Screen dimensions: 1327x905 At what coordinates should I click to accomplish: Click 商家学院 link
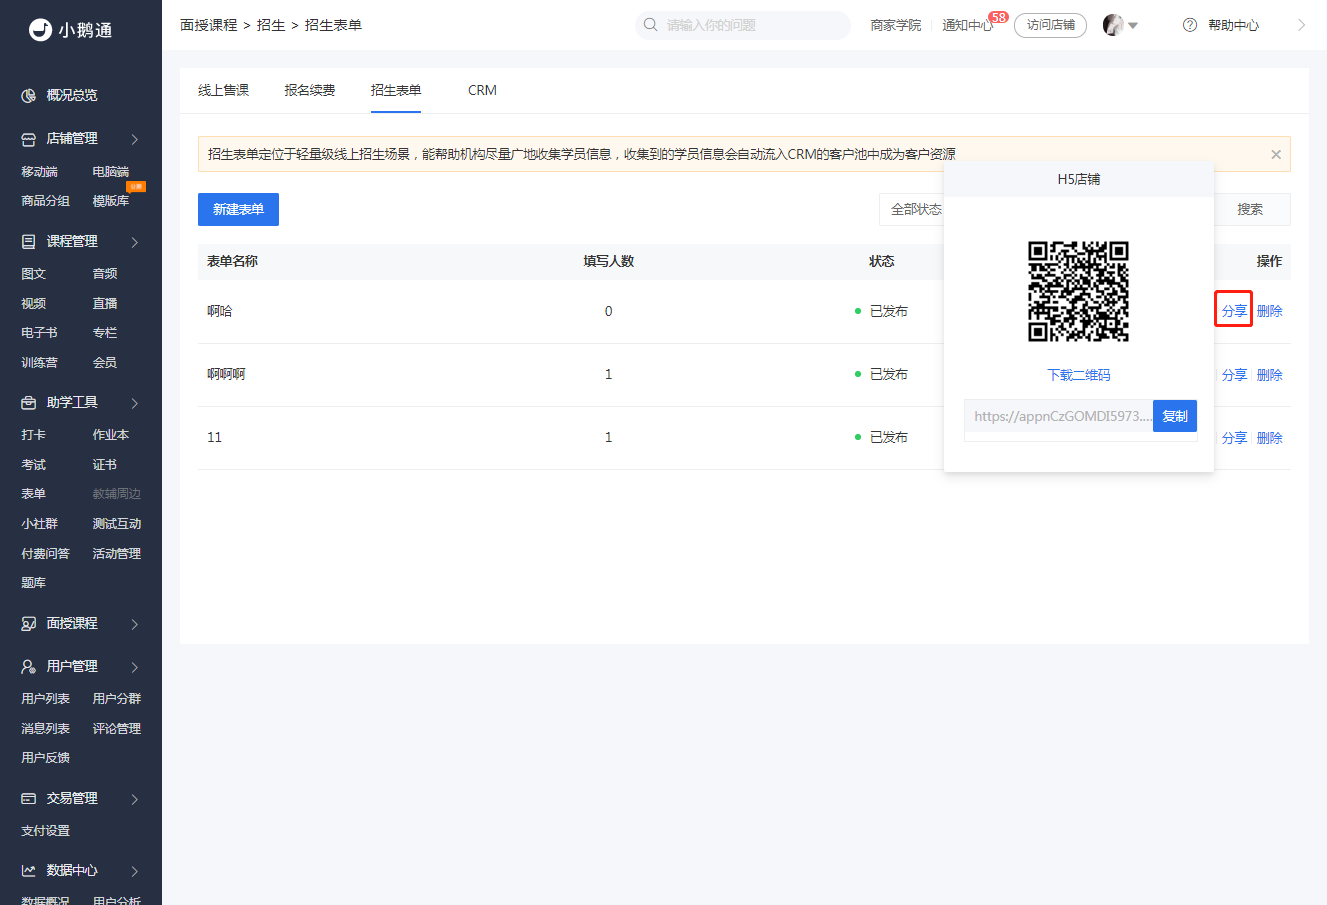pyautogui.click(x=896, y=25)
